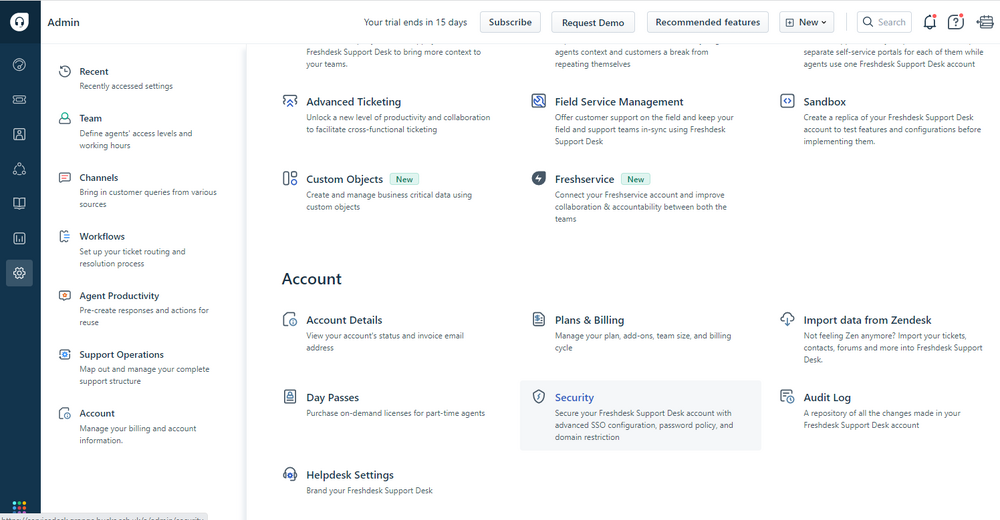
Task: Click the Security shield icon
Action: coord(539,397)
